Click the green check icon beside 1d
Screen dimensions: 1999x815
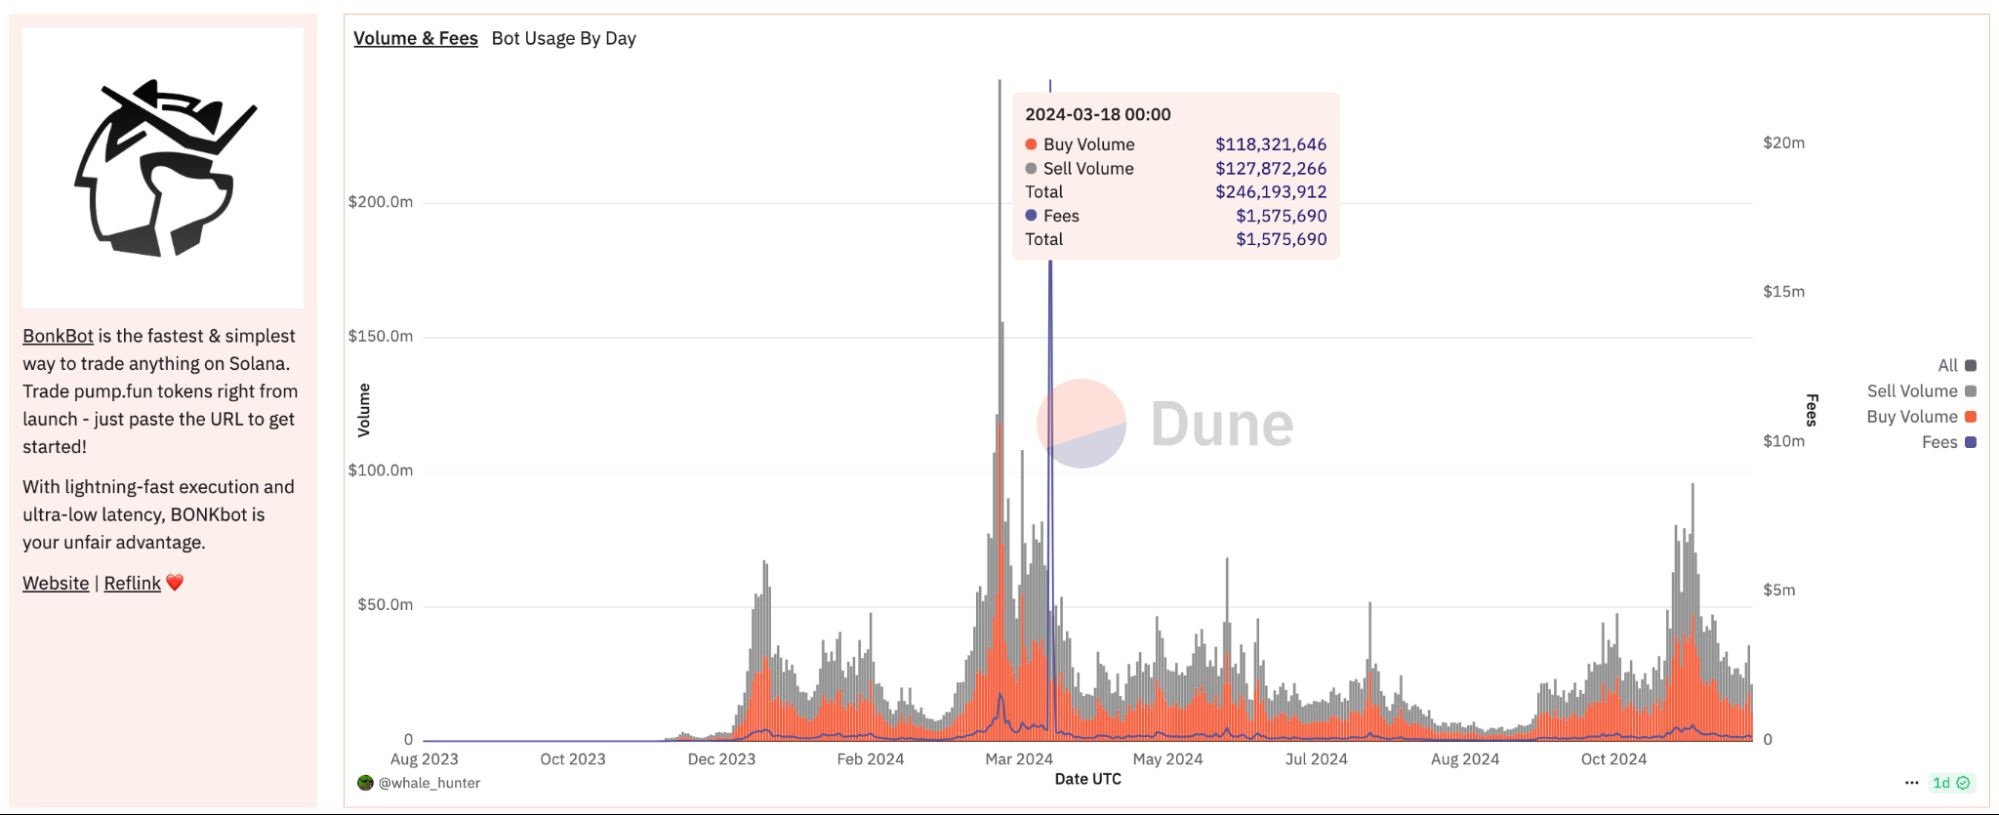(x=1963, y=783)
